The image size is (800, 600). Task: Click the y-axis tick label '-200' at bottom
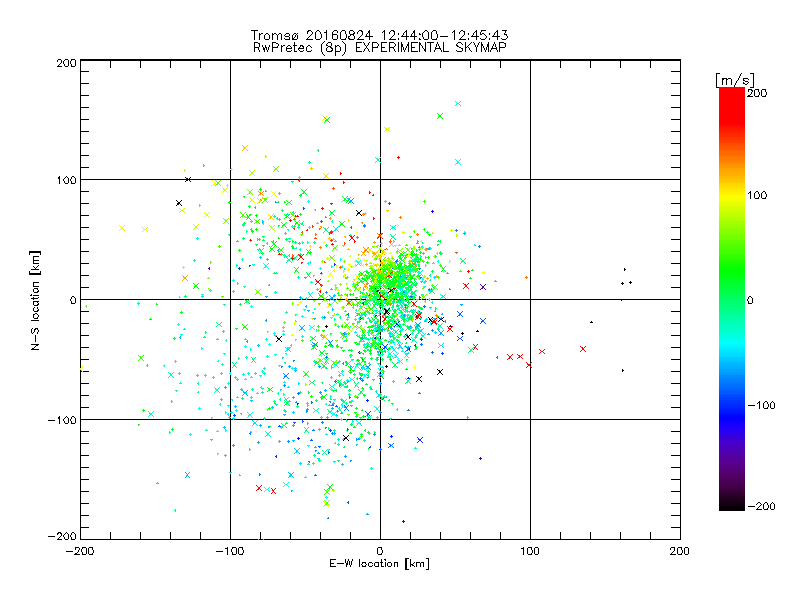pyautogui.click(x=62, y=536)
